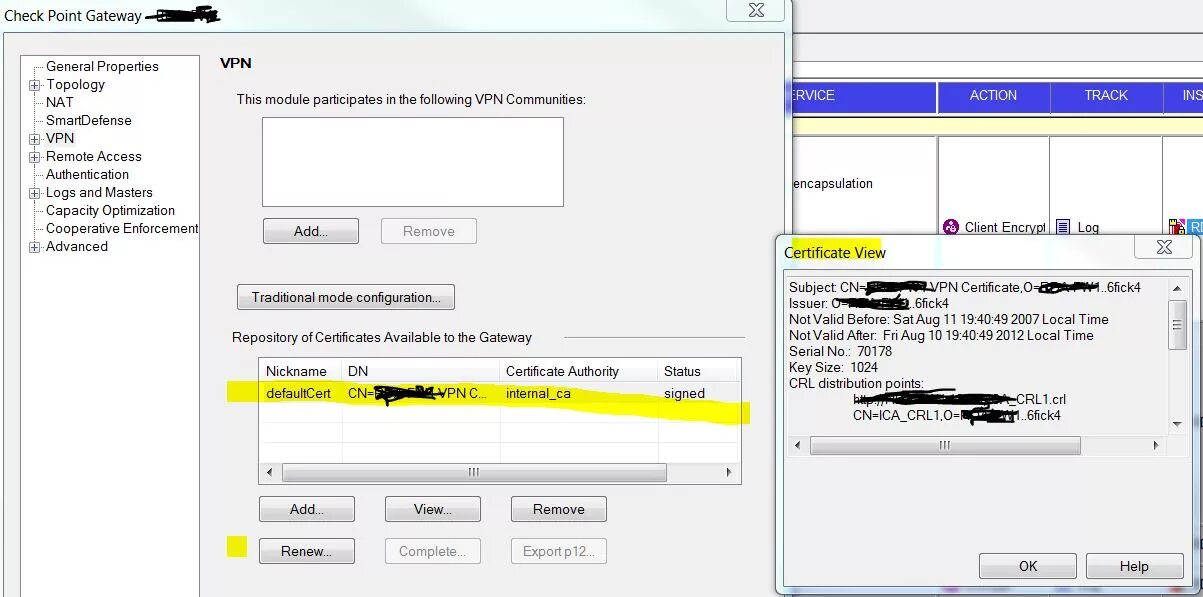The image size is (1203, 597).
Task: Select NAT in the tree
Action: (x=59, y=102)
